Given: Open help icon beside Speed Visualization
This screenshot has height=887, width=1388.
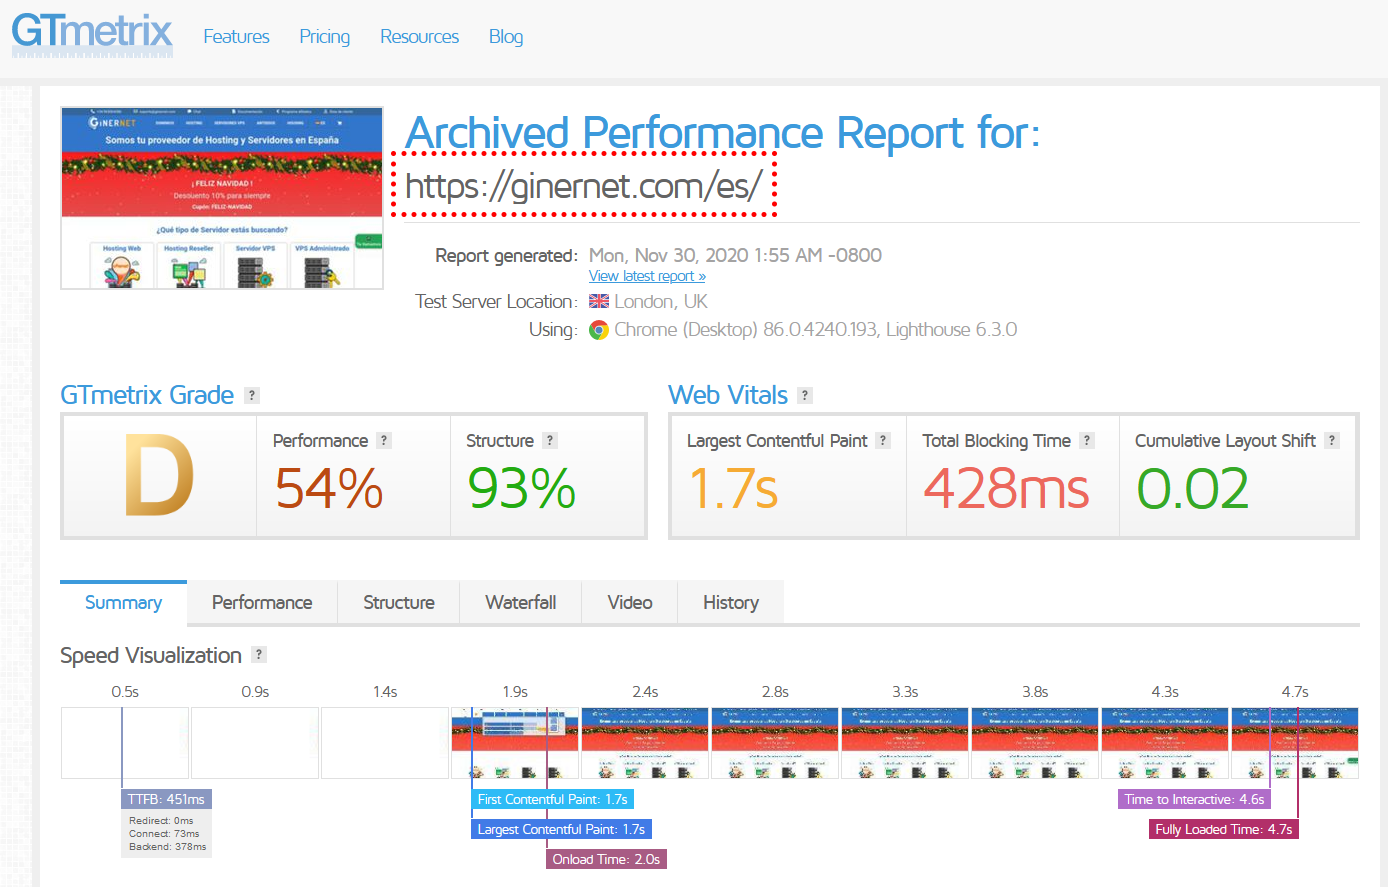Looking at the screenshot, I should pyautogui.click(x=259, y=654).
